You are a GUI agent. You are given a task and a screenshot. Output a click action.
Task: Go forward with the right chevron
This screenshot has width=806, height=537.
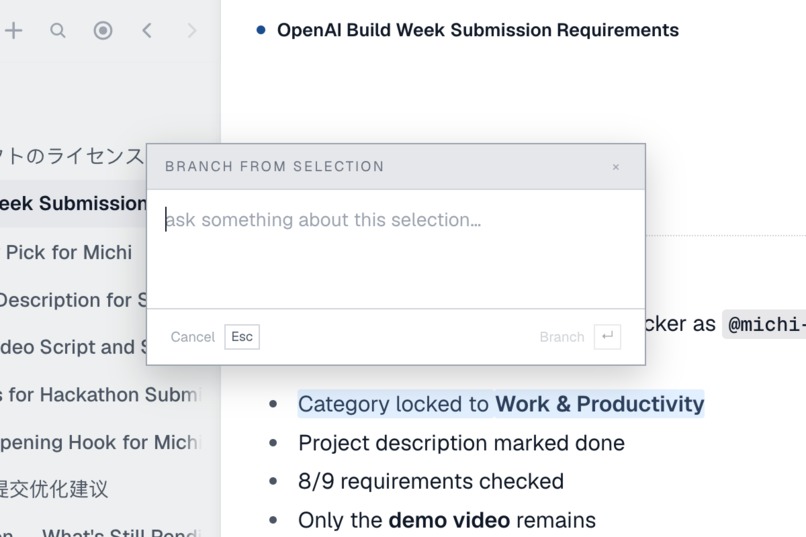point(192,31)
